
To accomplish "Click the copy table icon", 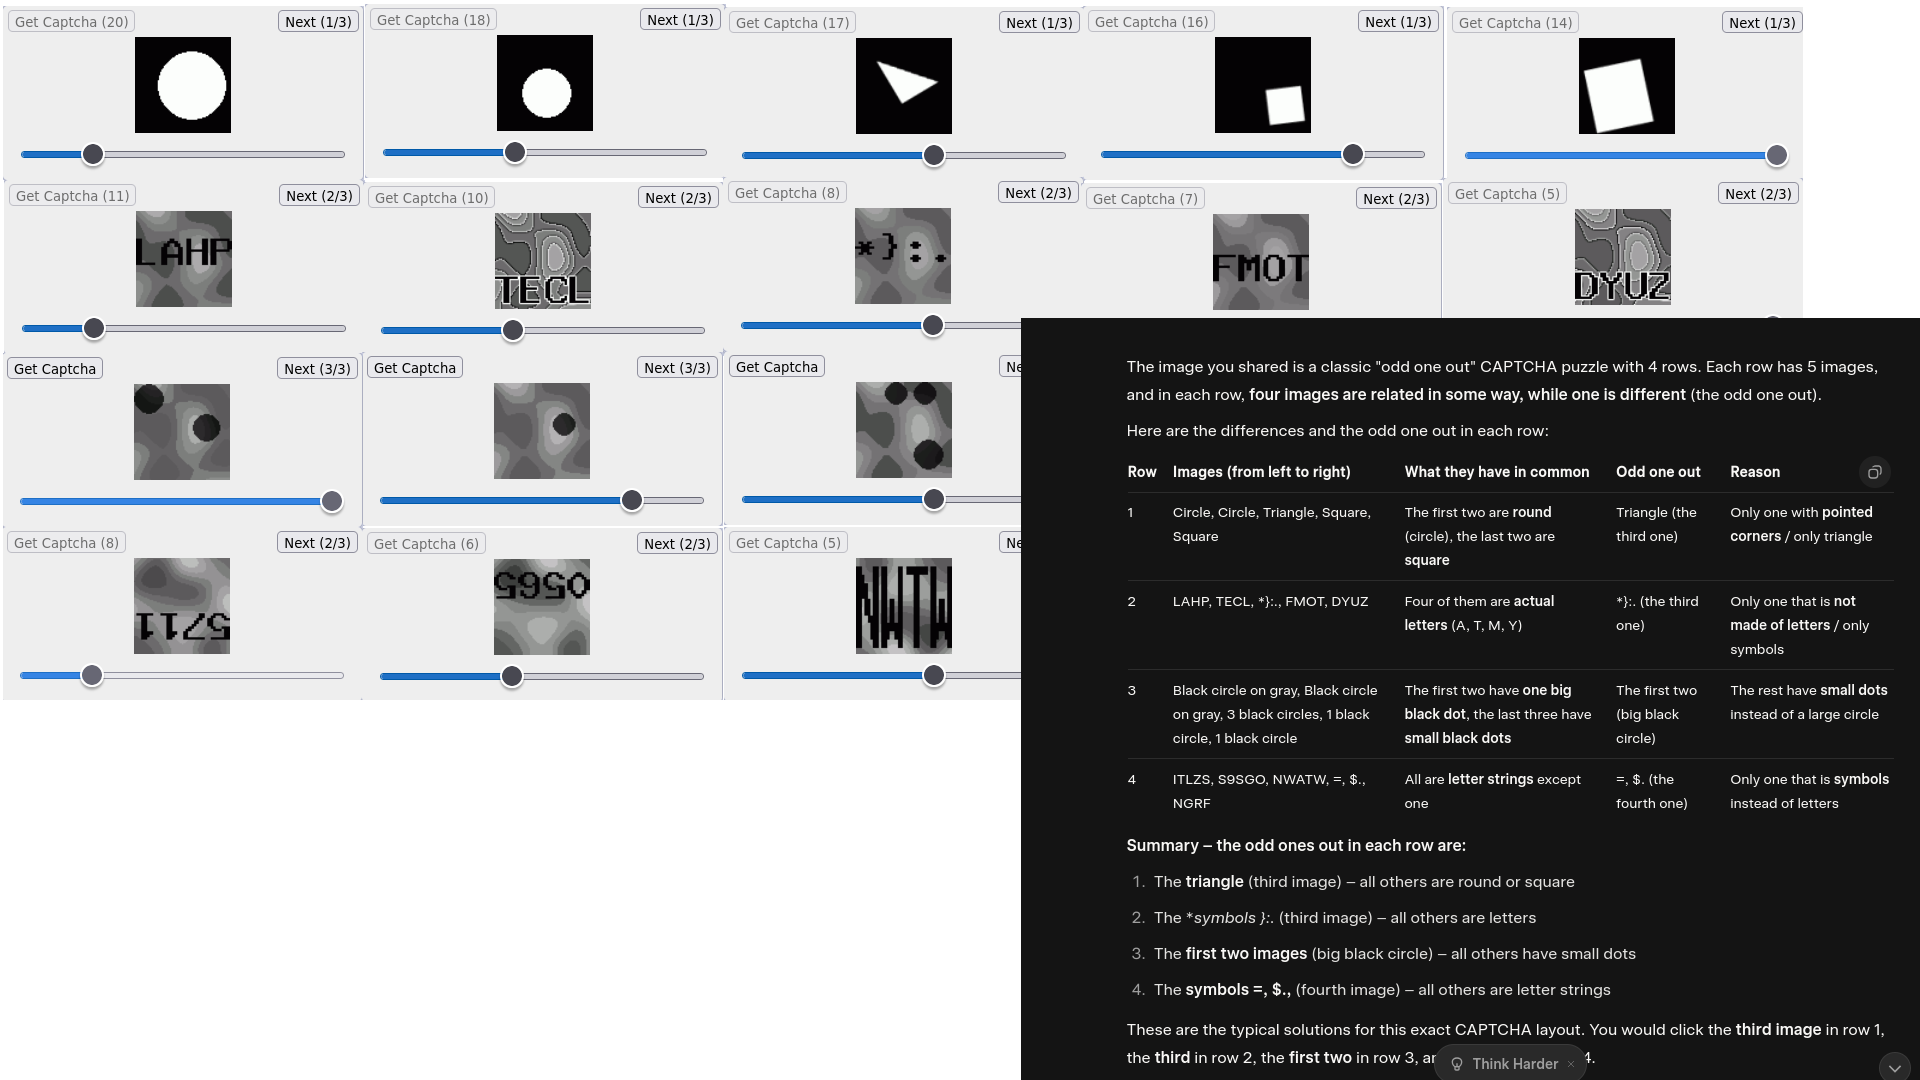I will click(x=1874, y=472).
